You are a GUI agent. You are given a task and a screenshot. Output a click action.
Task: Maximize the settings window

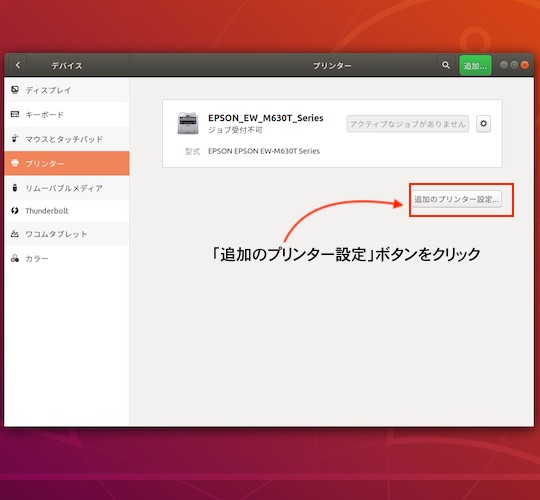click(514, 65)
